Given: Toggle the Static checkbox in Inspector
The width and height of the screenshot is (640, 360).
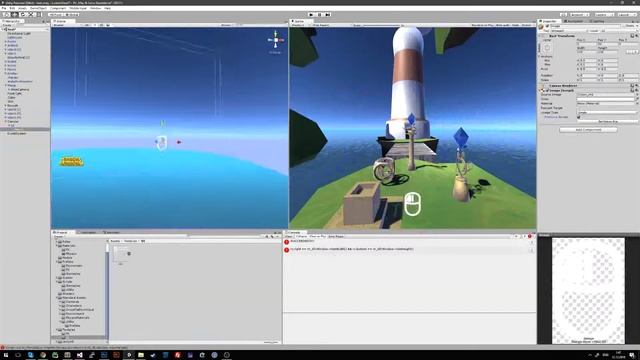Looking at the screenshot, I should pyautogui.click(x=624, y=26).
